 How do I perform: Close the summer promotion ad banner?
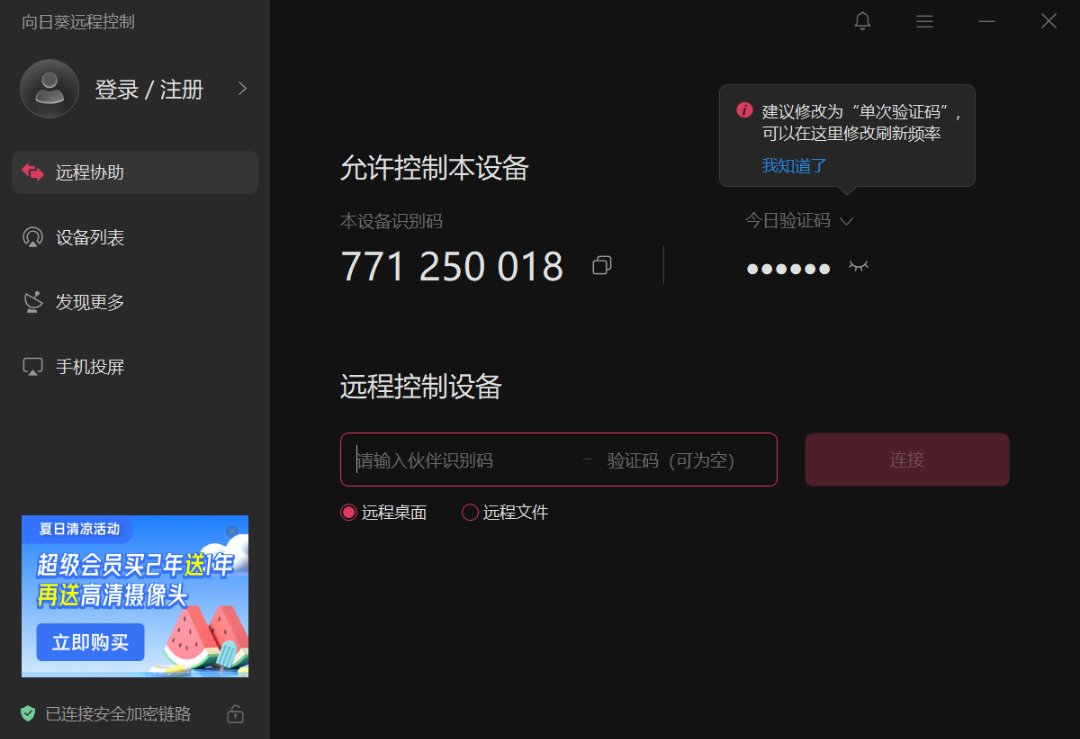coord(233,530)
